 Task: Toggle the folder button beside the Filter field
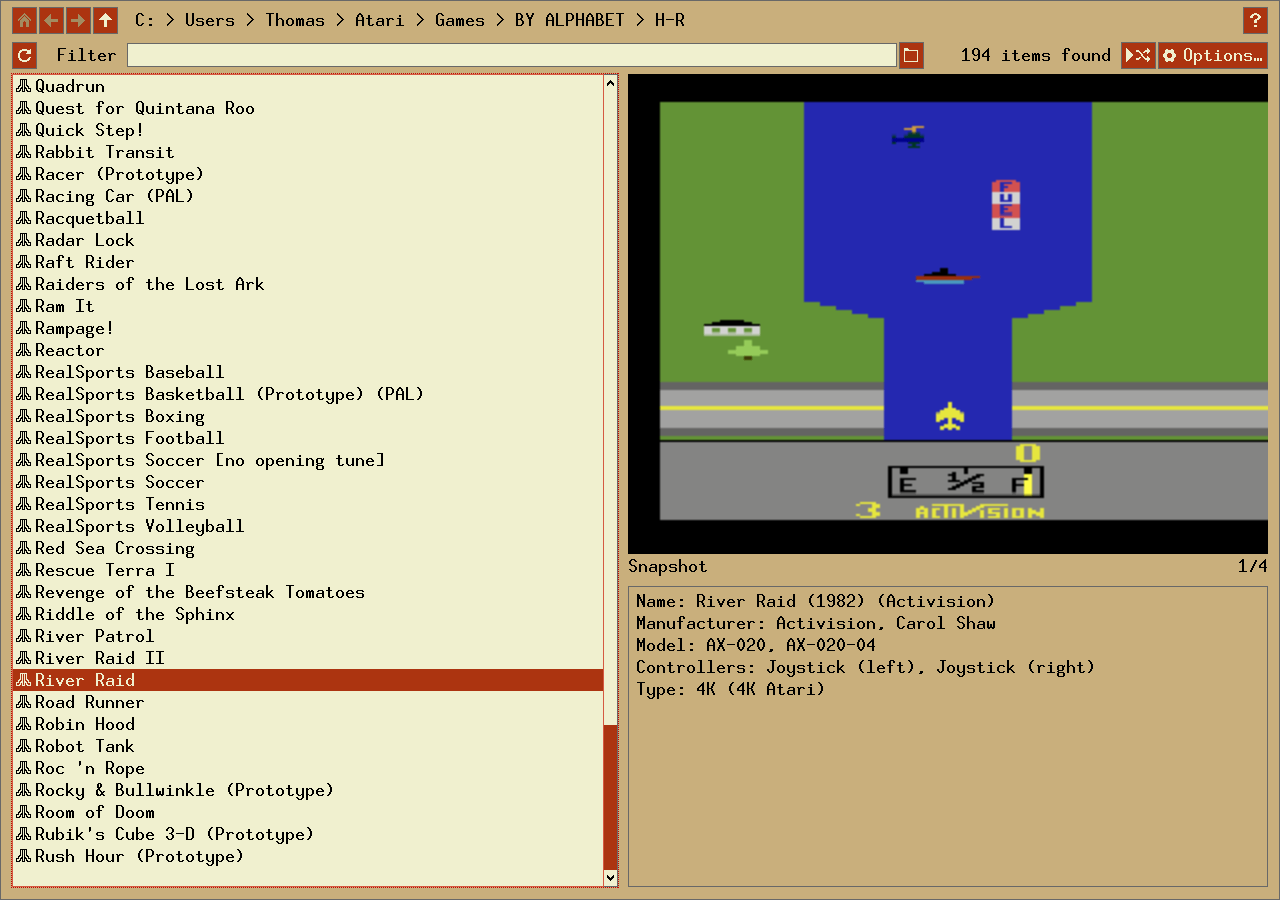point(911,55)
